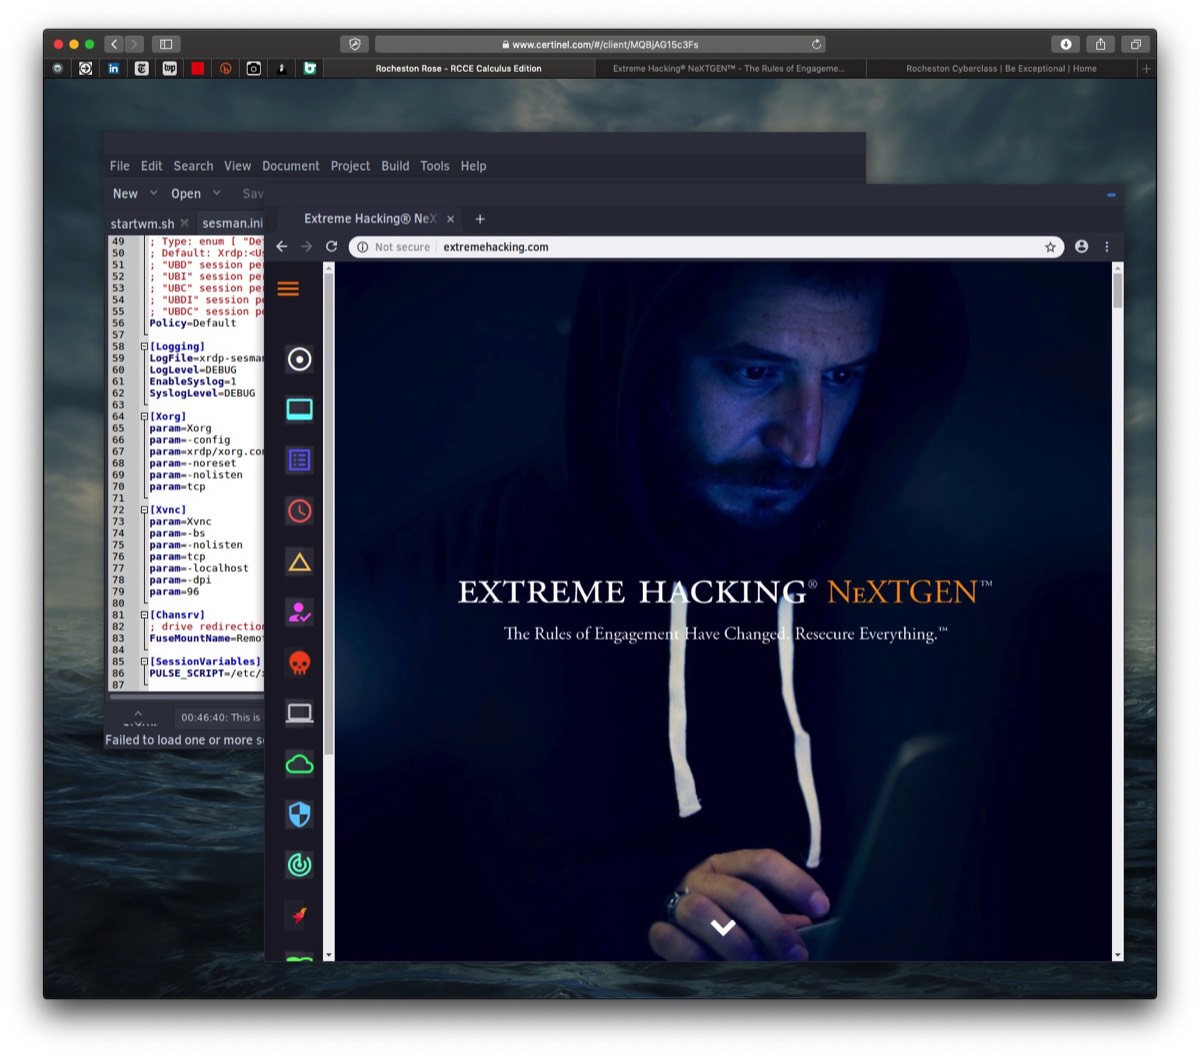Open a new tab in inner Chrome

(480, 219)
